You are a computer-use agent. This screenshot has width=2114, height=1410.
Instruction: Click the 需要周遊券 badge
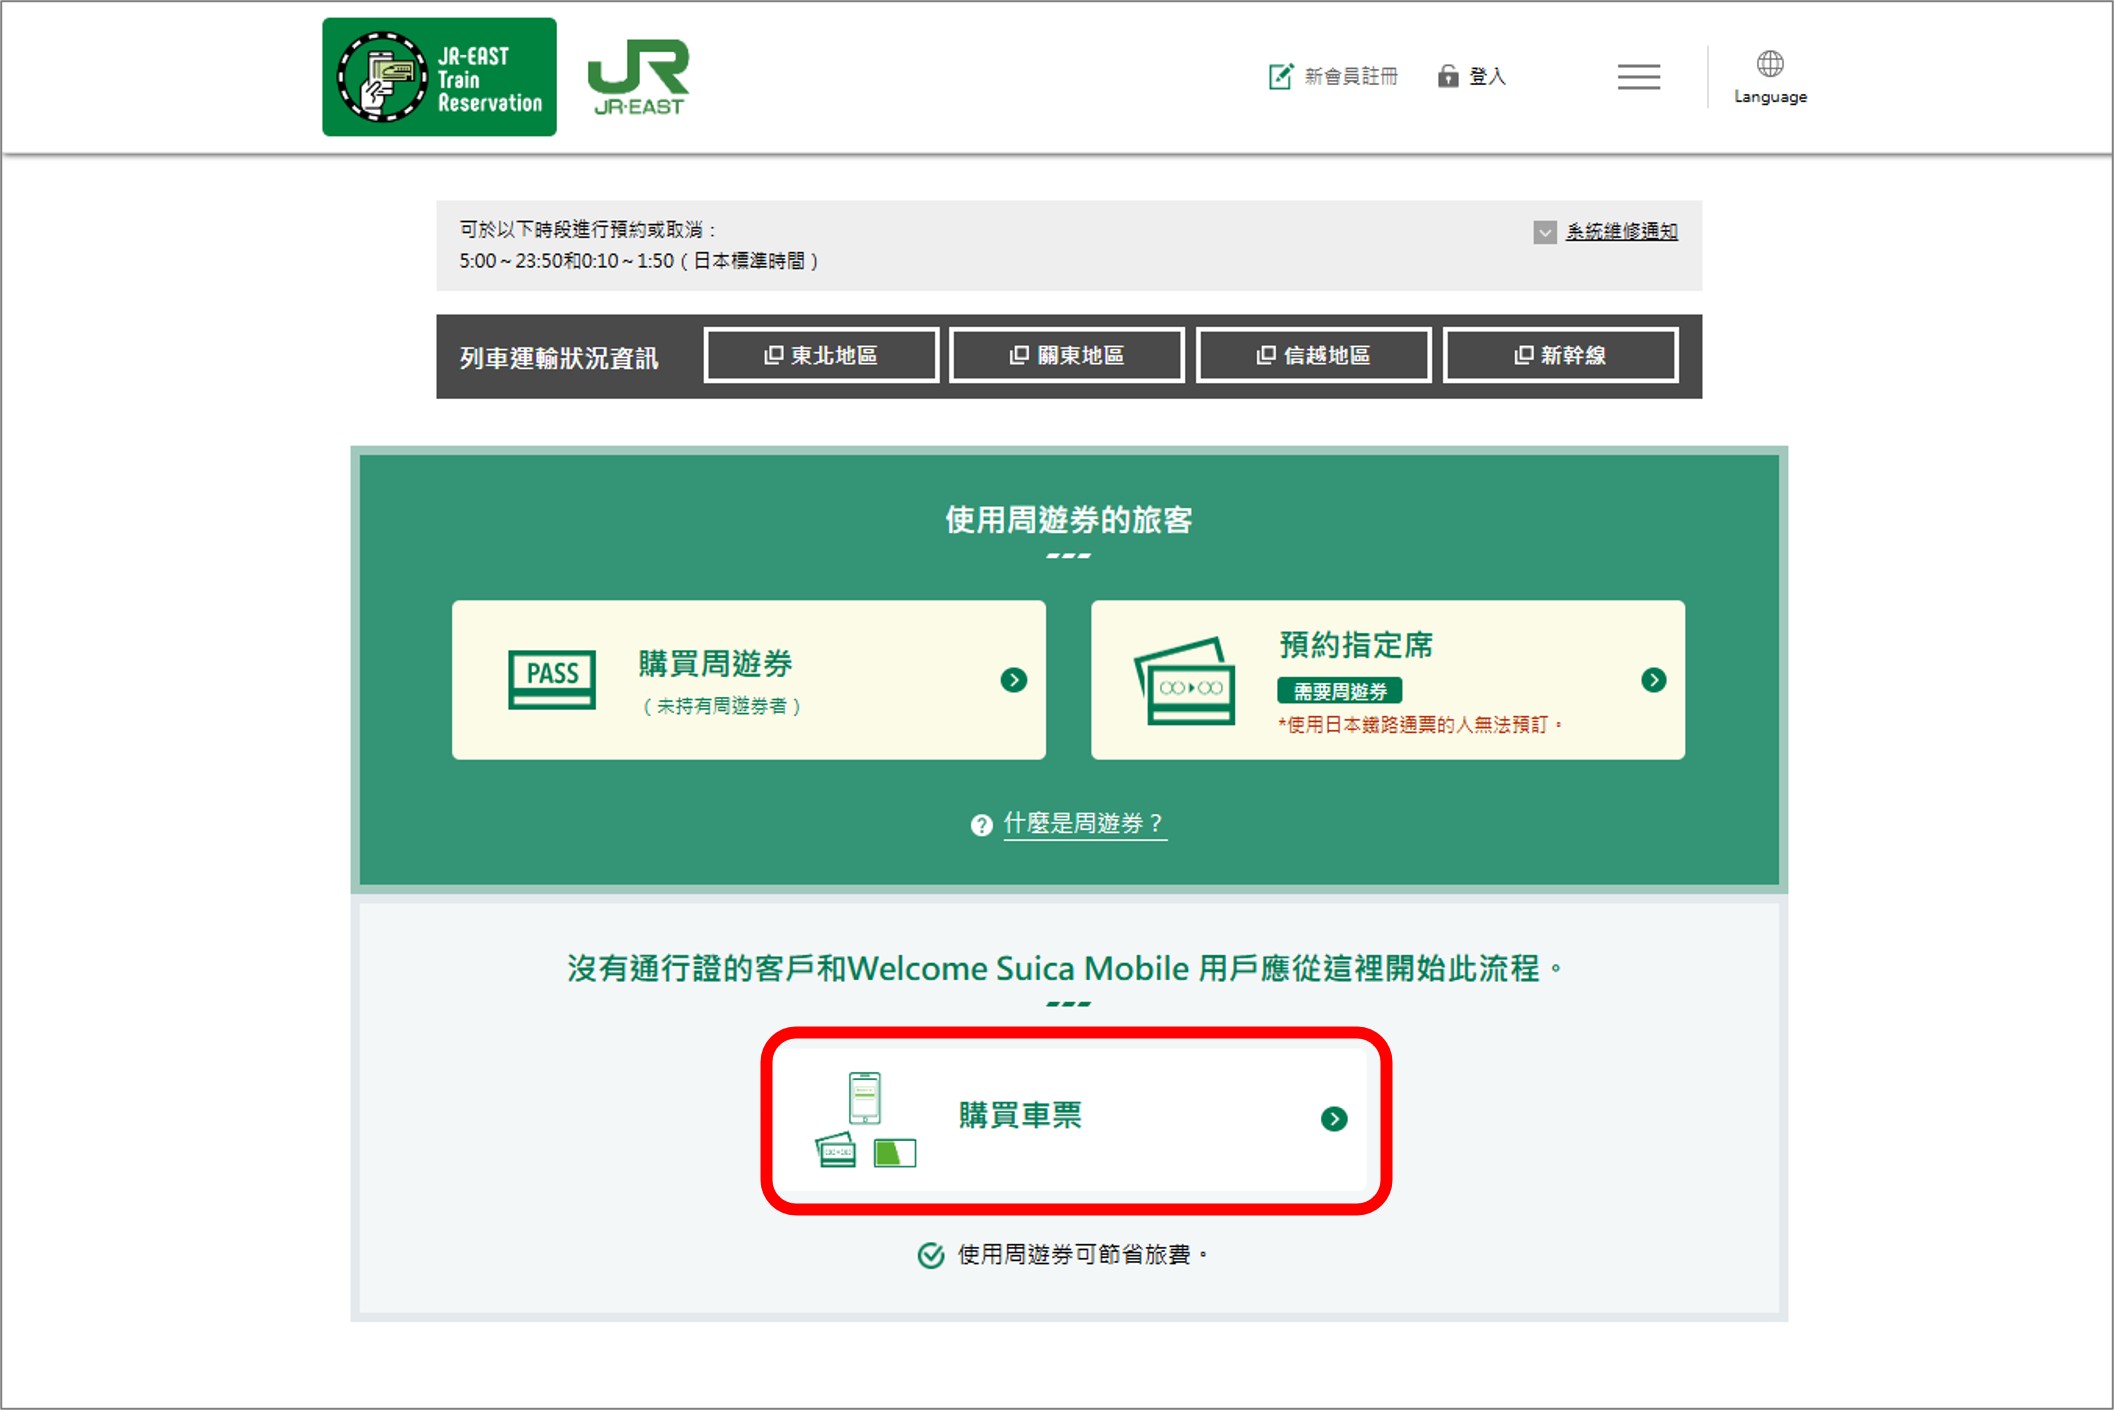tap(1339, 691)
